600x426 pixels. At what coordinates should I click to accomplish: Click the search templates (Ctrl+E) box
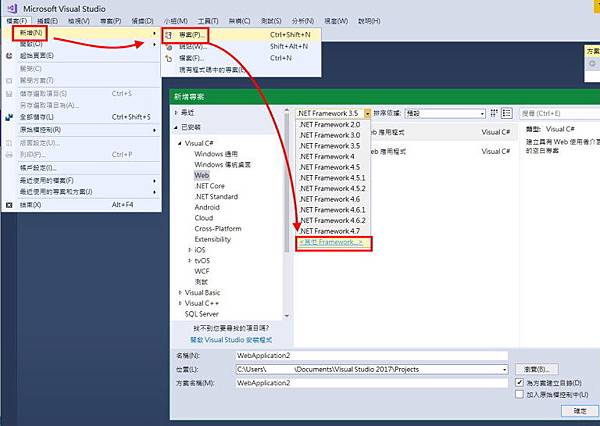(560, 113)
